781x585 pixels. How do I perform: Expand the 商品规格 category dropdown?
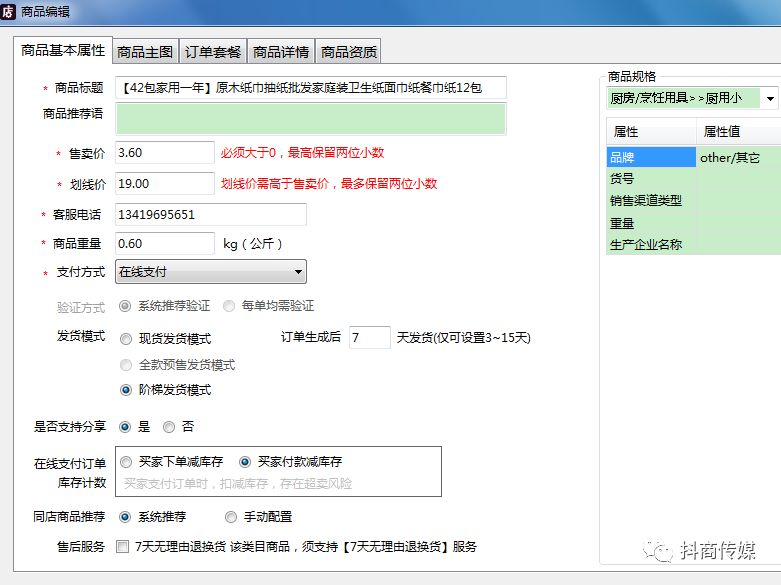pos(769,99)
